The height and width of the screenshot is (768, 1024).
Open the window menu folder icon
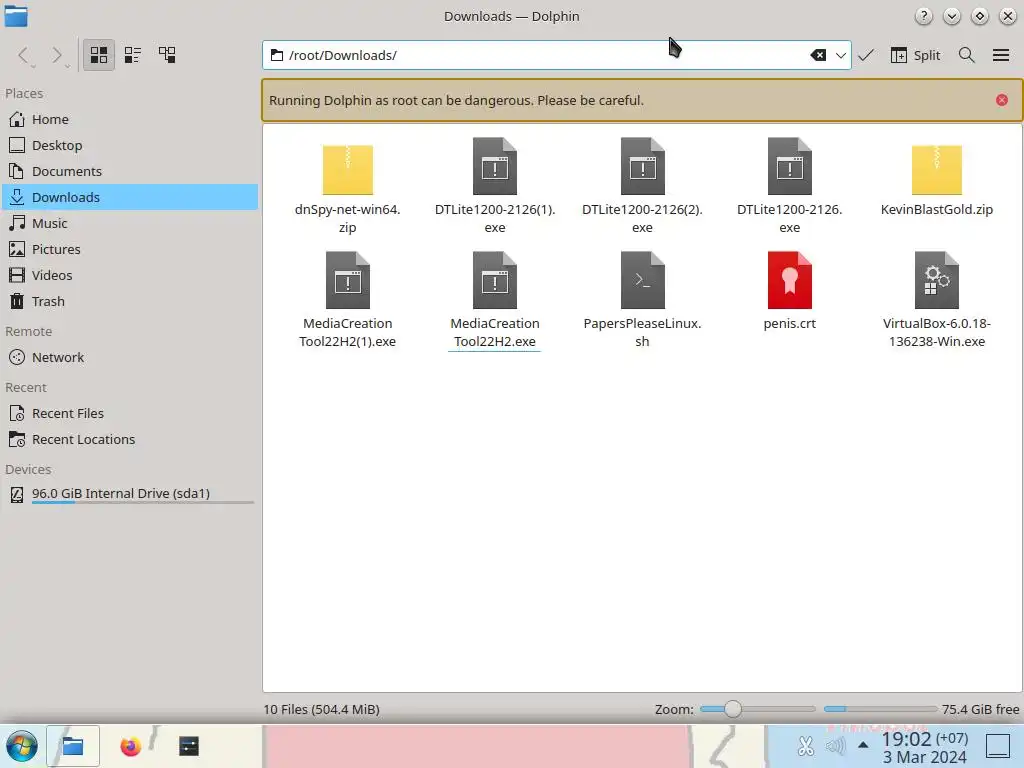[16, 16]
